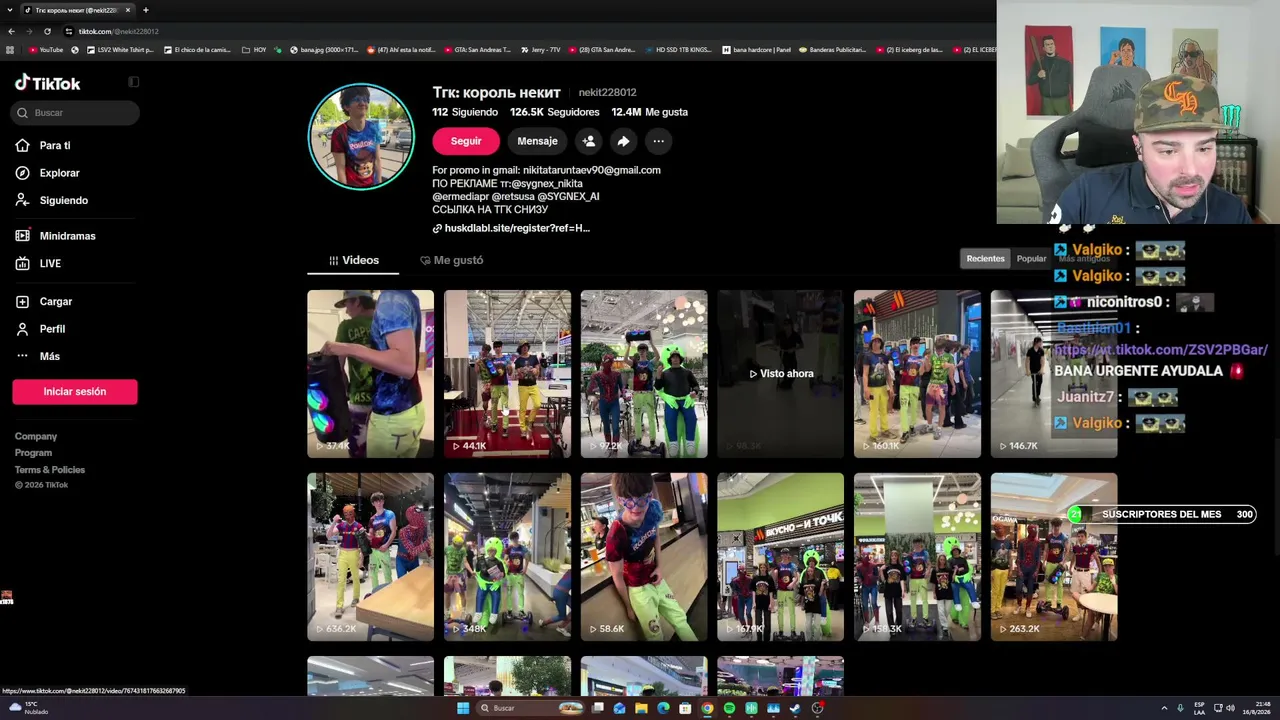1280x720 pixels.
Task: Switch to the Videos tab
Action: pos(353,260)
